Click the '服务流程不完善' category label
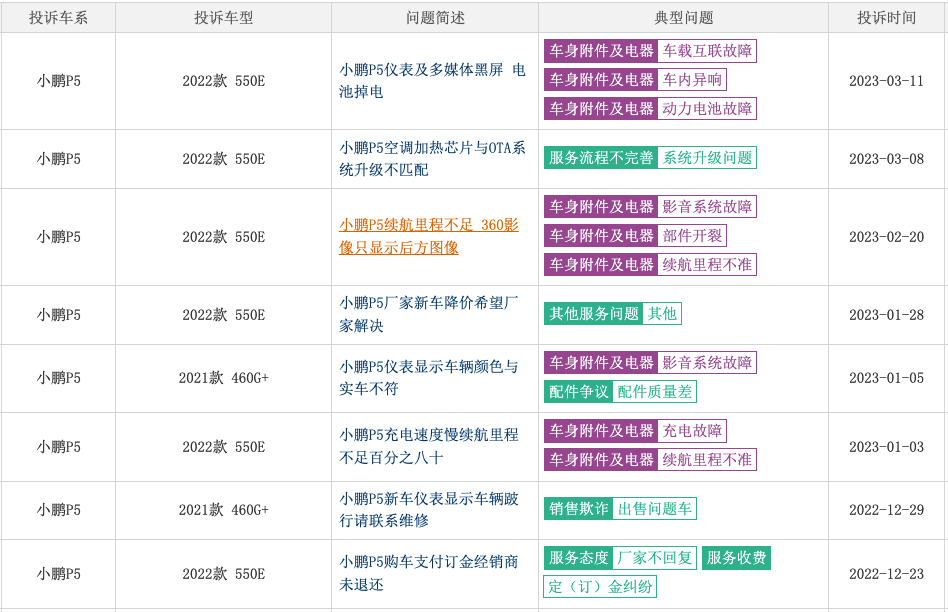The width and height of the screenshot is (948, 612). point(601,158)
